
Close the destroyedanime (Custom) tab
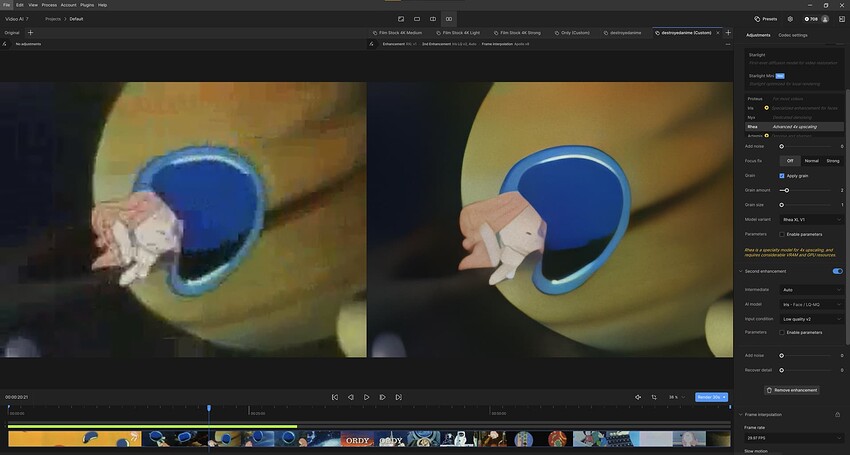point(718,33)
